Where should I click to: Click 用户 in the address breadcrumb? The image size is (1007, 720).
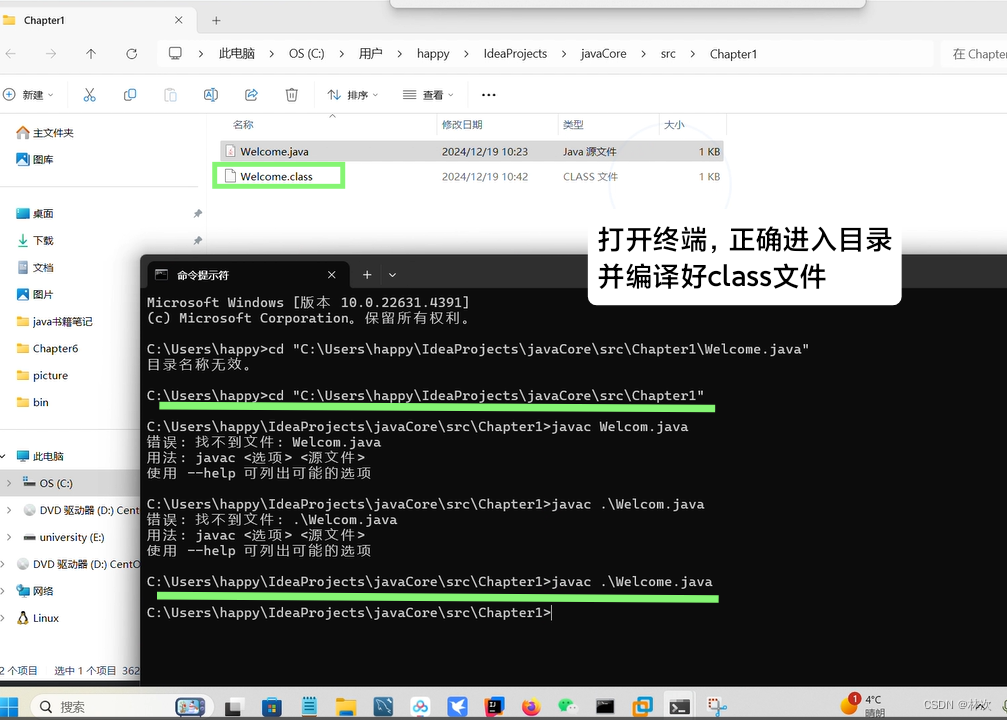pos(371,54)
